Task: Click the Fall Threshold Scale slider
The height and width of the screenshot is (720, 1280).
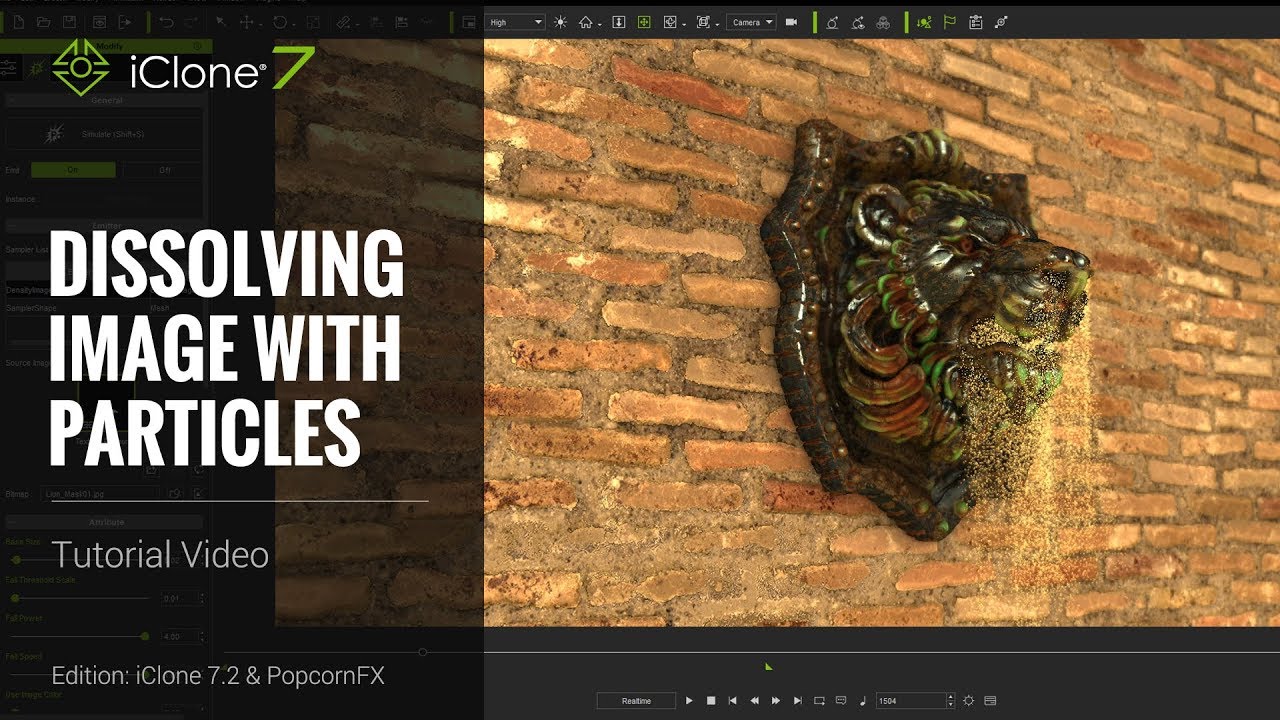Action: [80, 598]
